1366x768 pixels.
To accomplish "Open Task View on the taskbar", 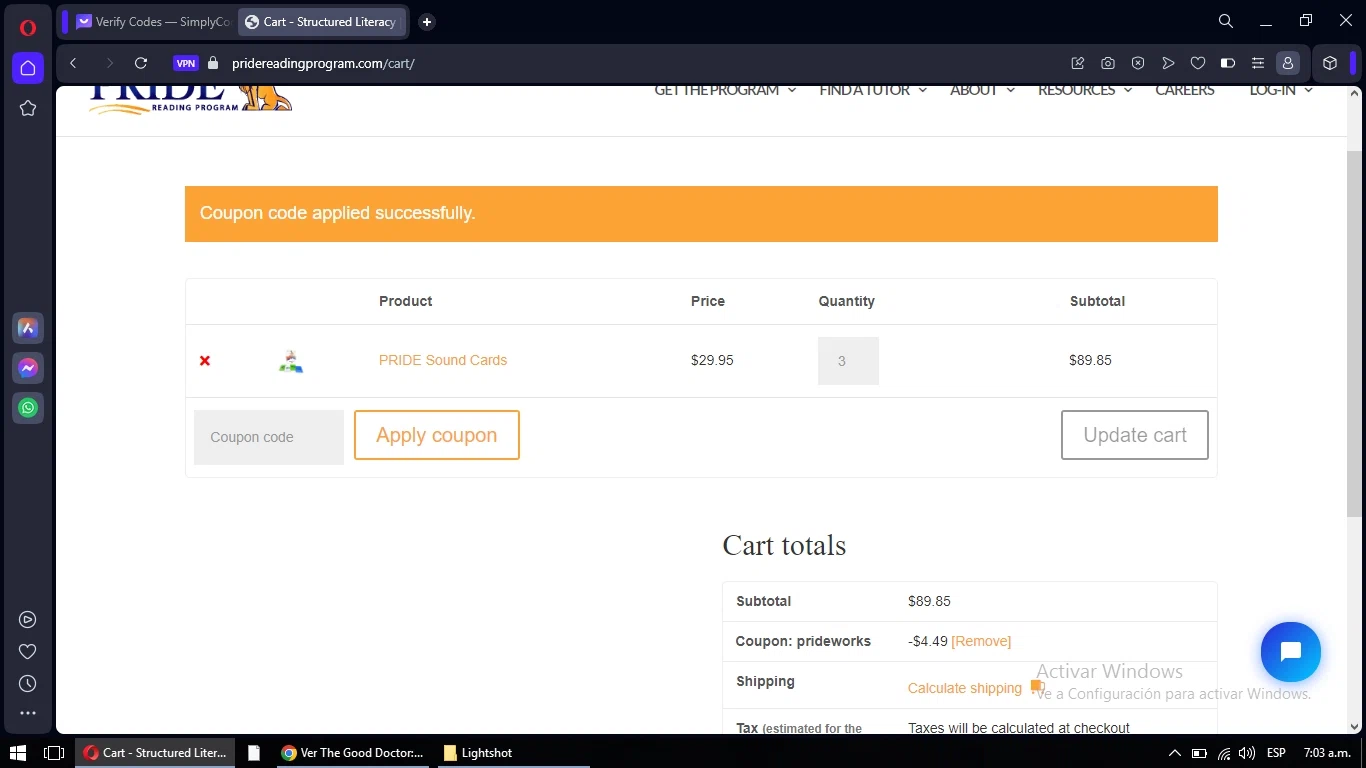I will [x=55, y=753].
